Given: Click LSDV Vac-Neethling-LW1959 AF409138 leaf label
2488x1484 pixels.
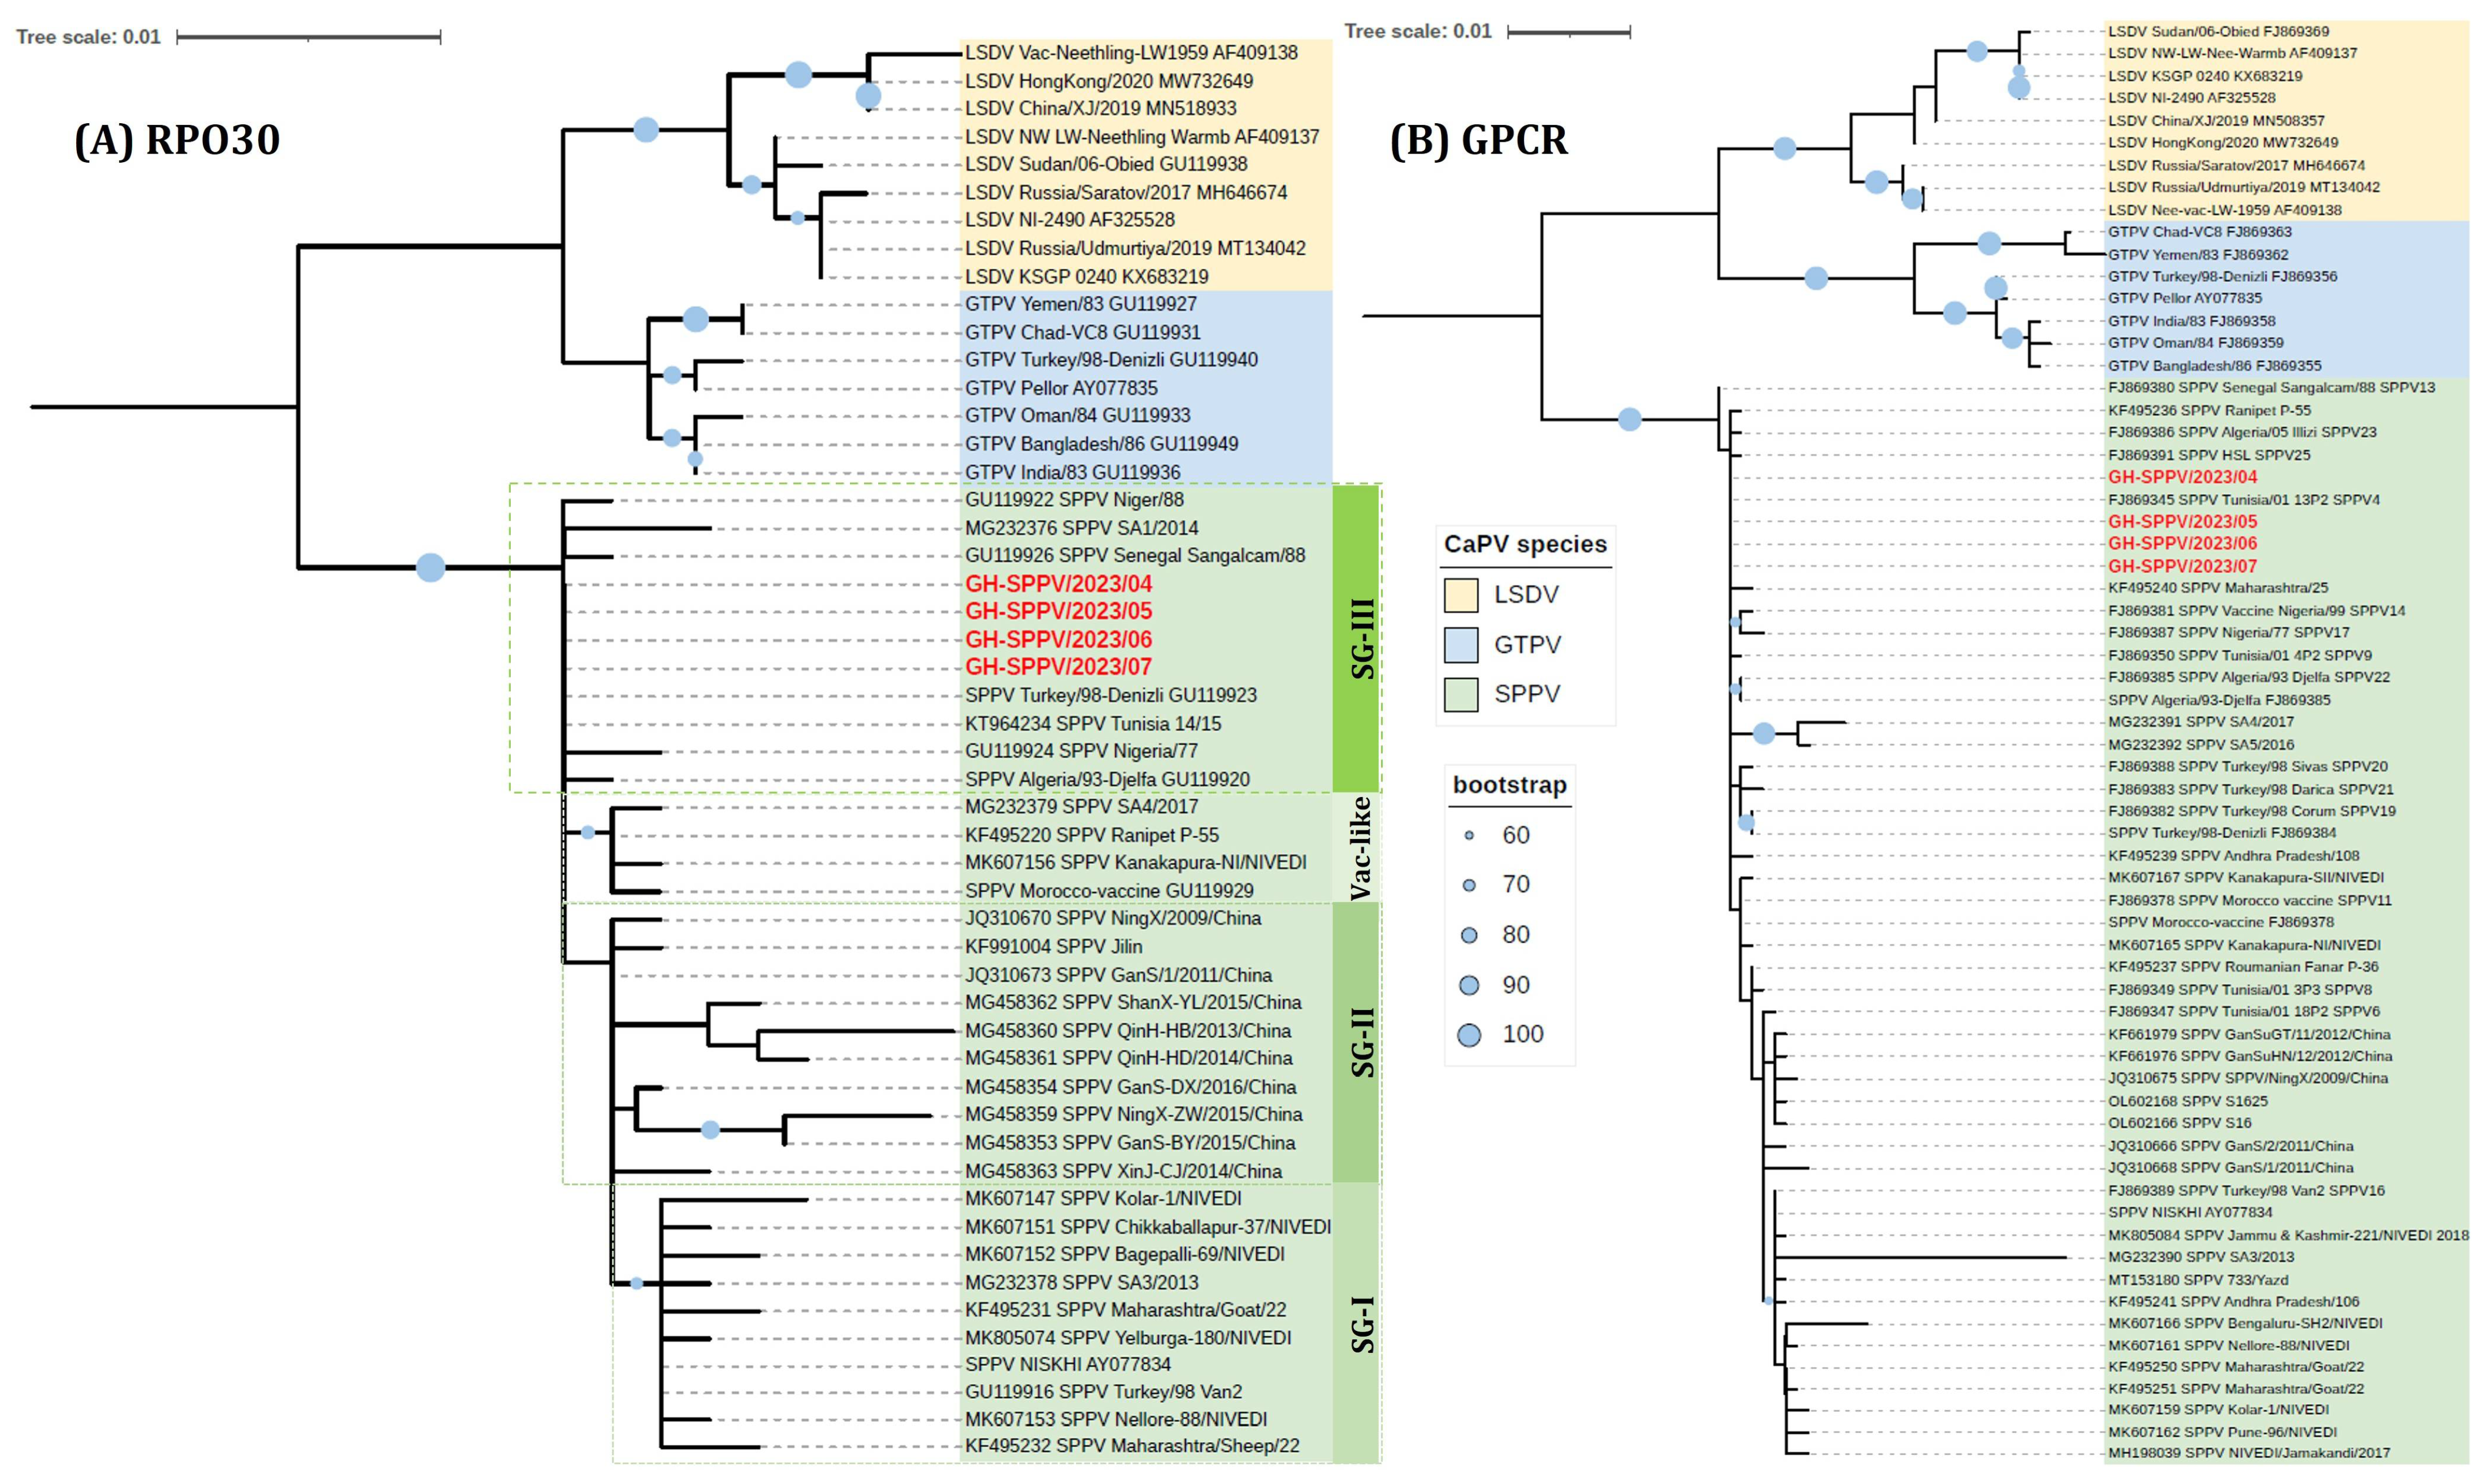Looking at the screenshot, I should 1131,53.
